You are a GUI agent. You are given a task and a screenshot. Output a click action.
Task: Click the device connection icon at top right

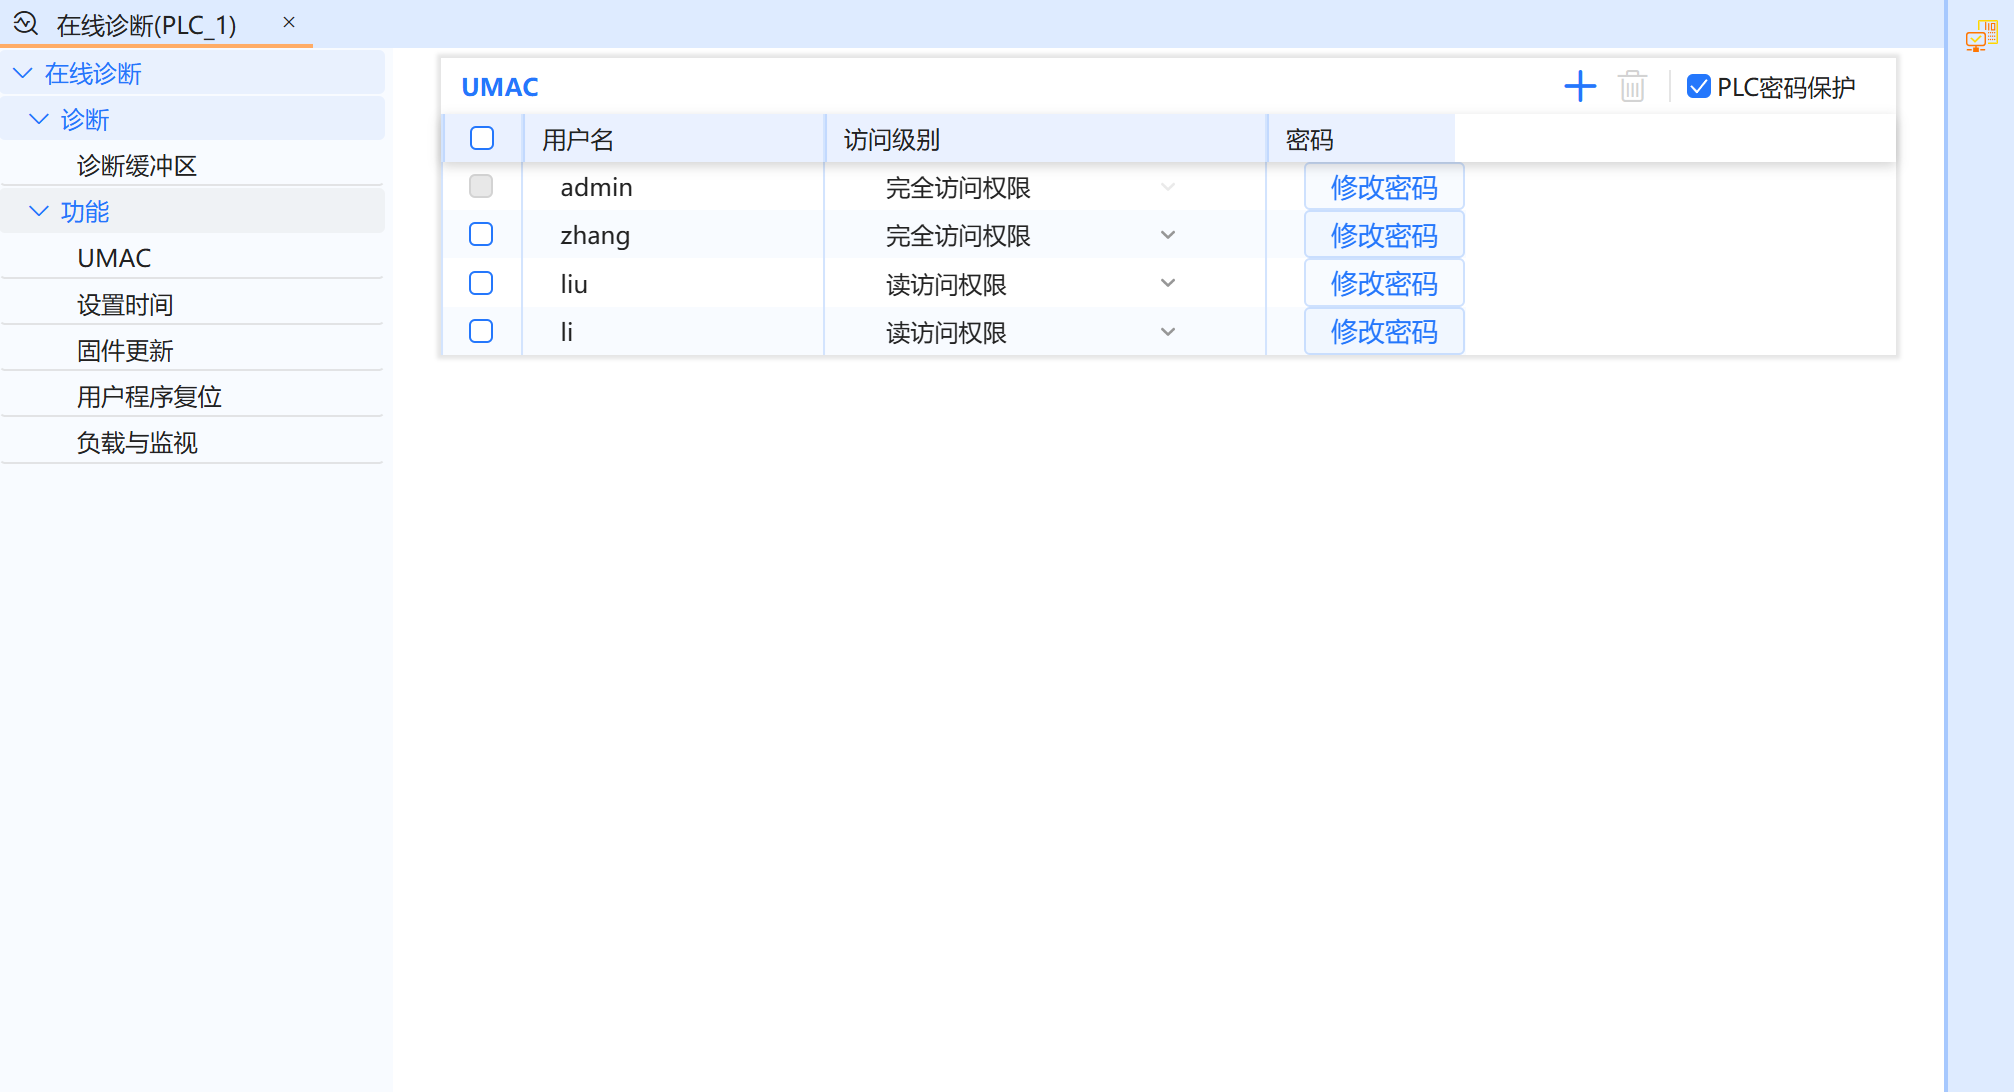click(x=1980, y=36)
